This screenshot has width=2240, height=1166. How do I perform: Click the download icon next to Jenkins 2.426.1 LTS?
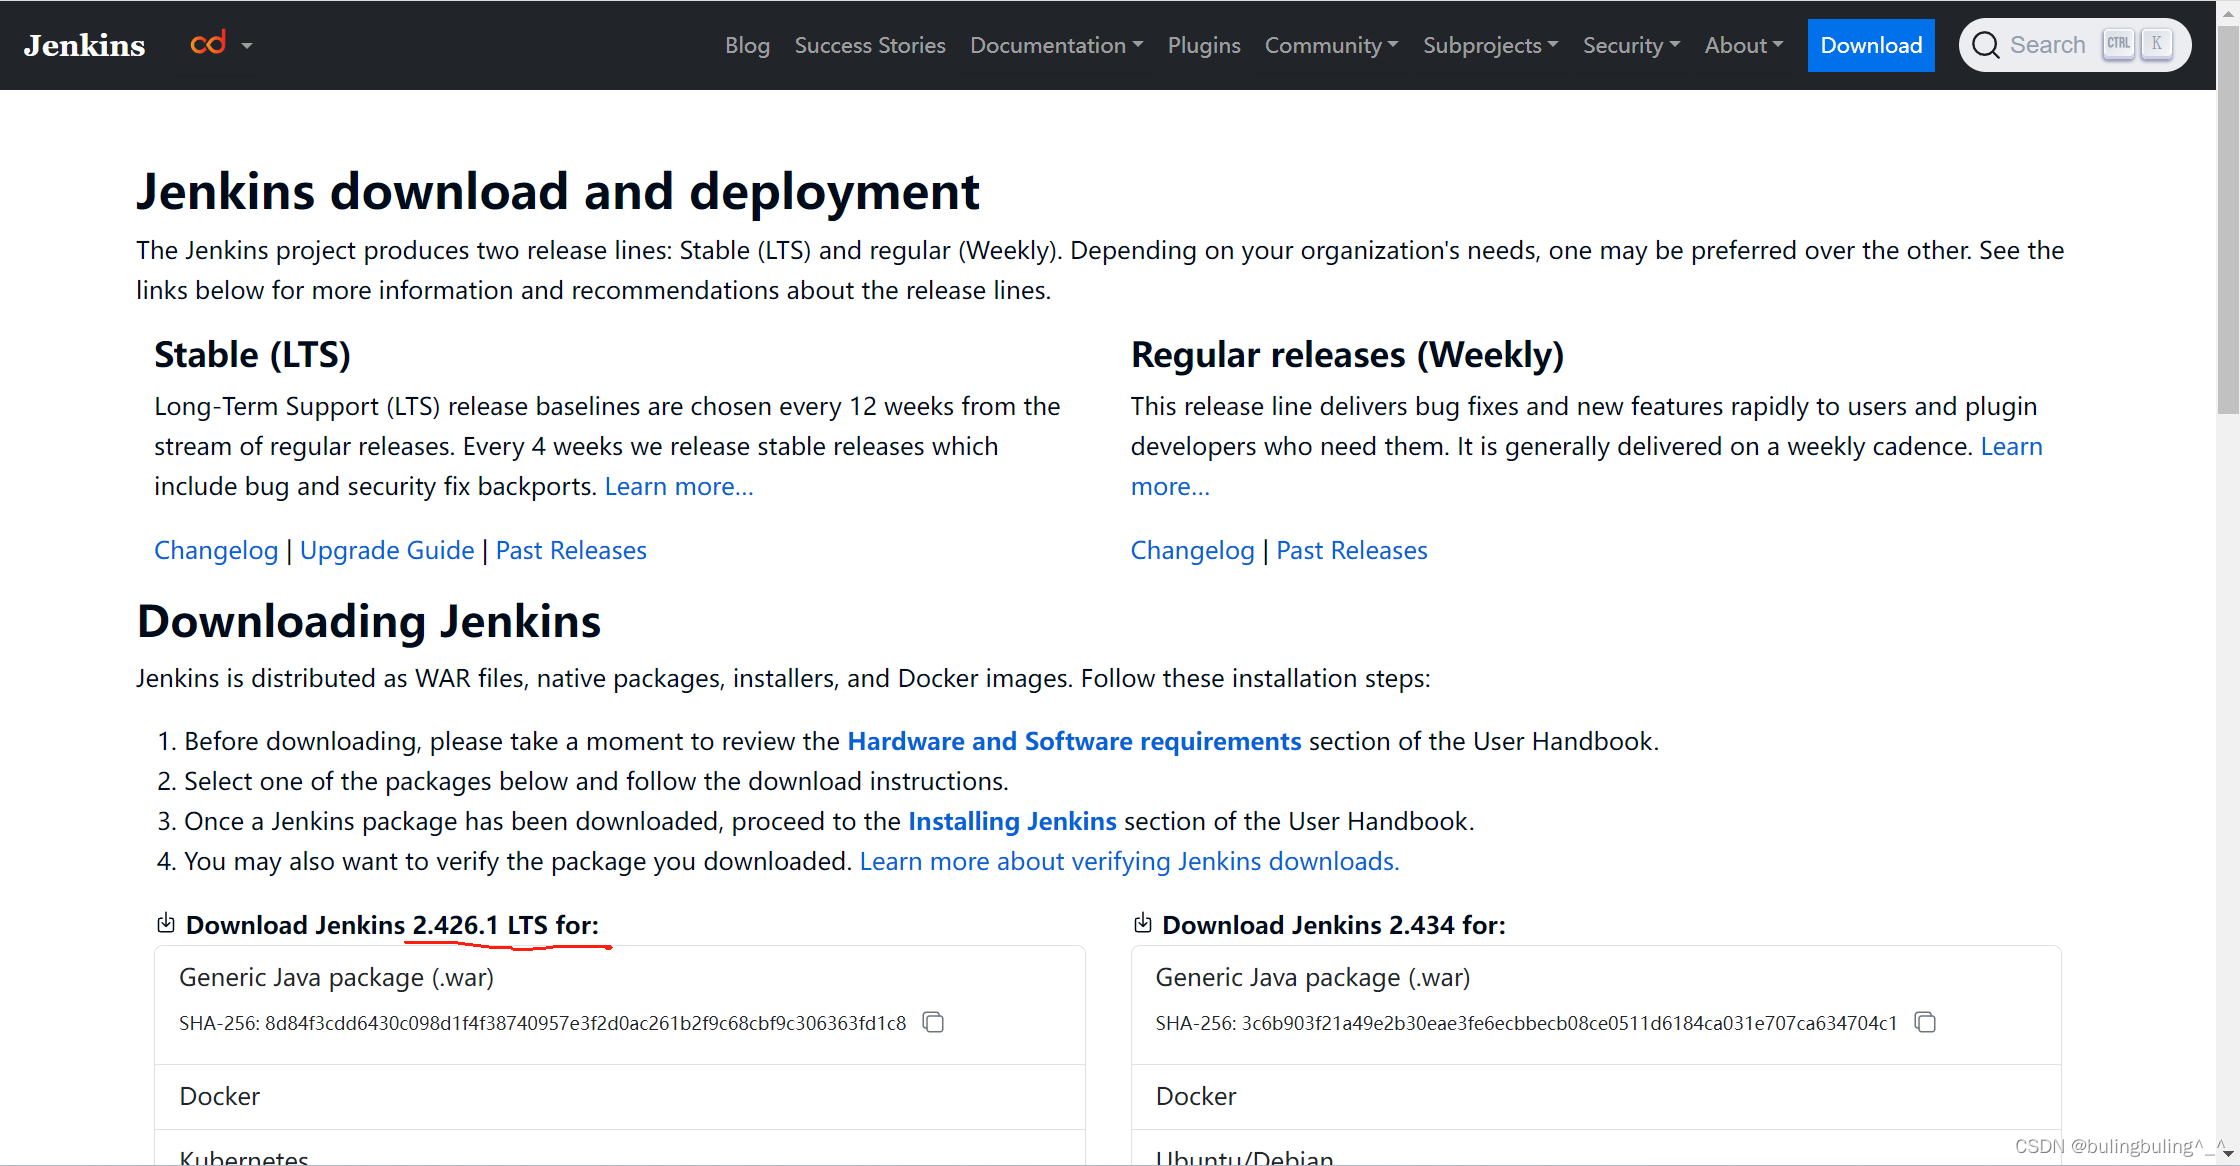[x=166, y=925]
